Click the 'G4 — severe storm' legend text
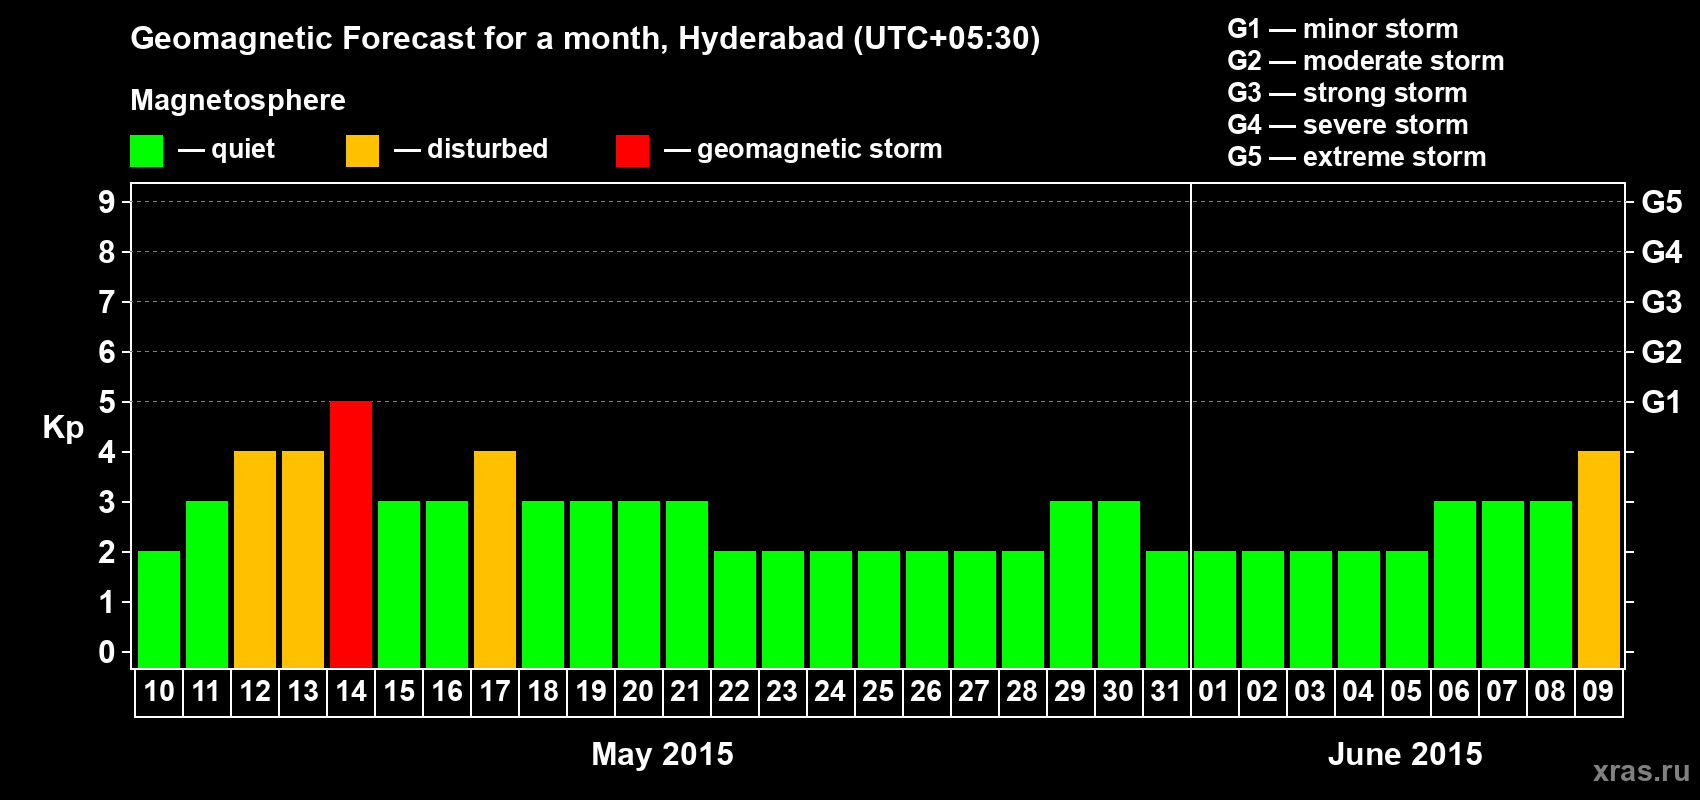 (1348, 125)
